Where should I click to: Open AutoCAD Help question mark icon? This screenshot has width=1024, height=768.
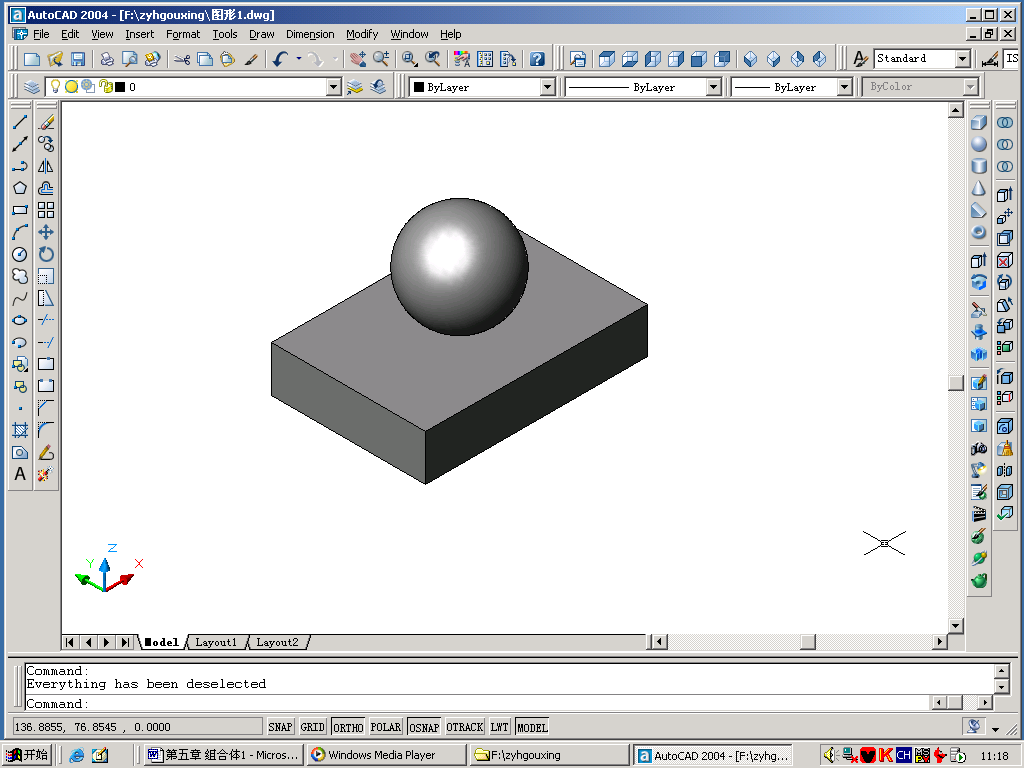click(537, 59)
